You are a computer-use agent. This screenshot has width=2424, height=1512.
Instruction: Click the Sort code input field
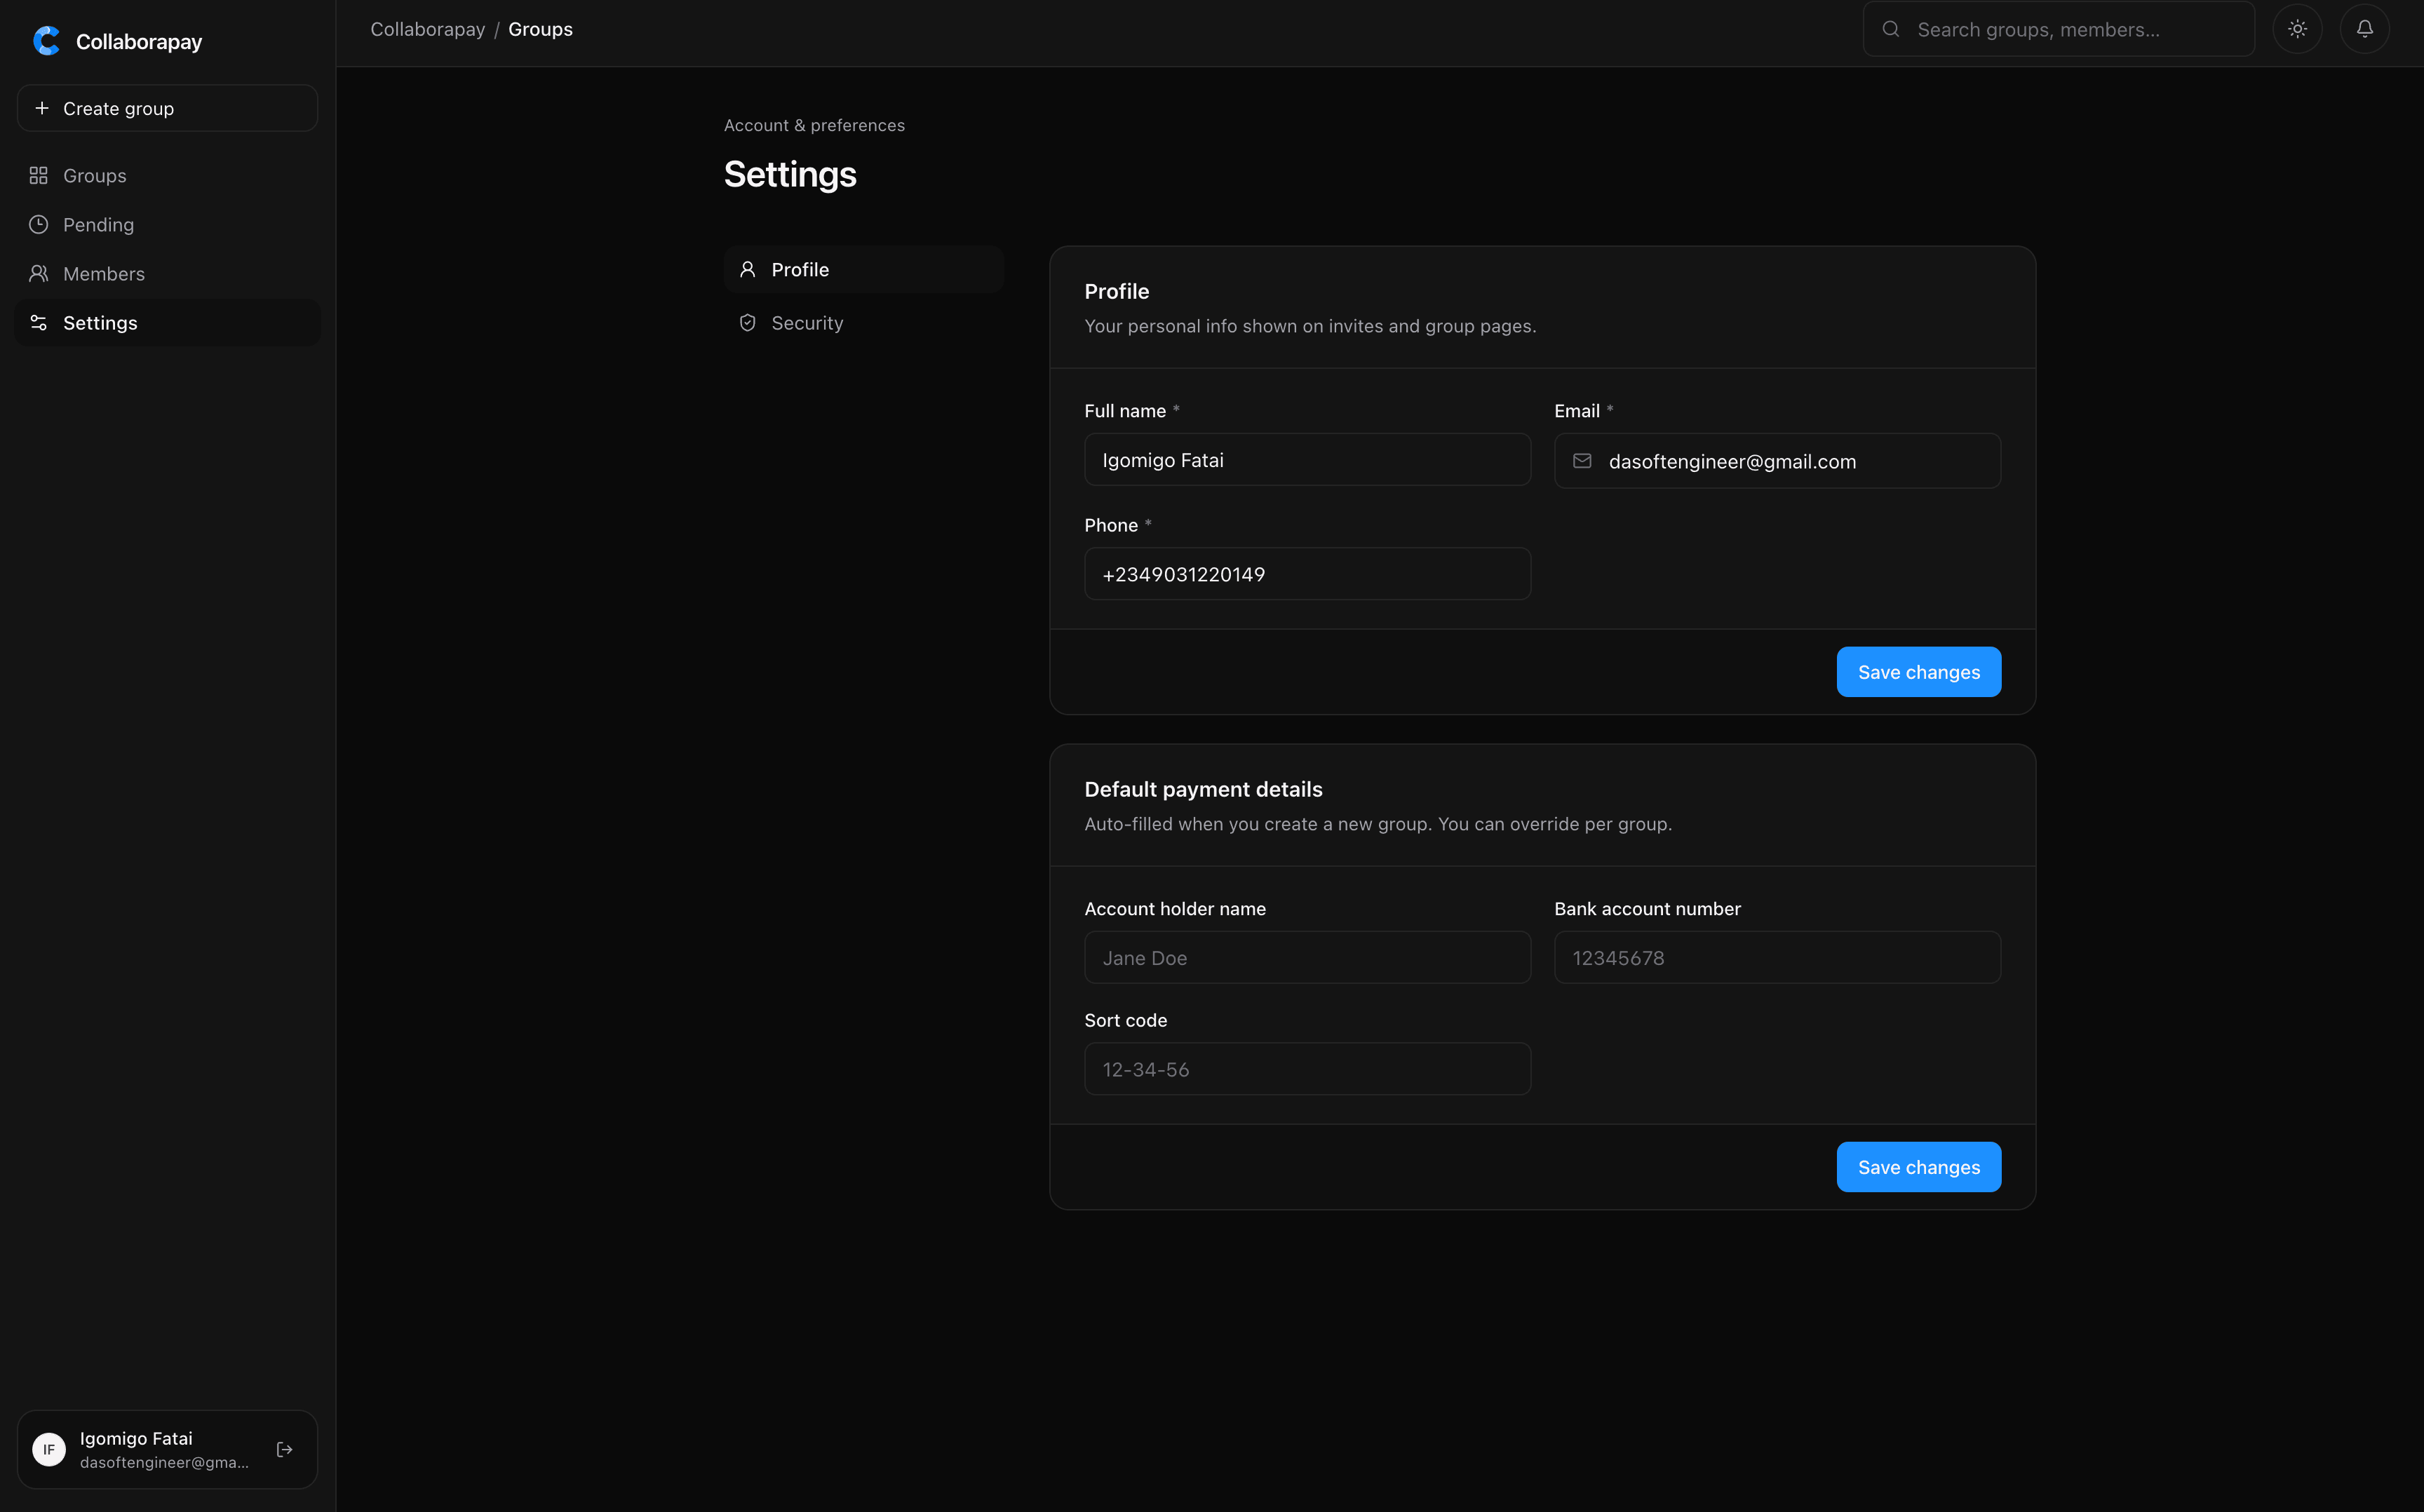tap(1308, 1069)
